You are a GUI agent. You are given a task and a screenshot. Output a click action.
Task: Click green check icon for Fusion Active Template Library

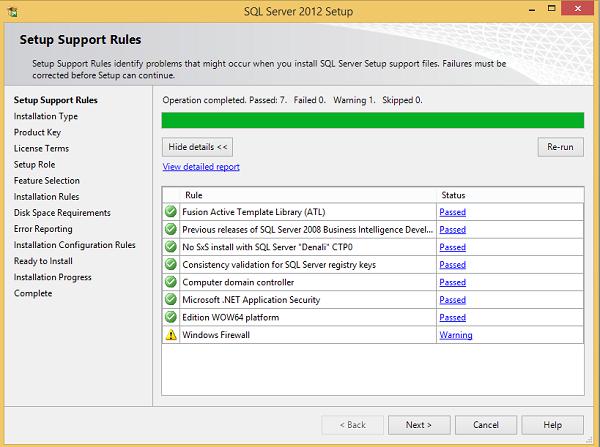coord(171,211)
